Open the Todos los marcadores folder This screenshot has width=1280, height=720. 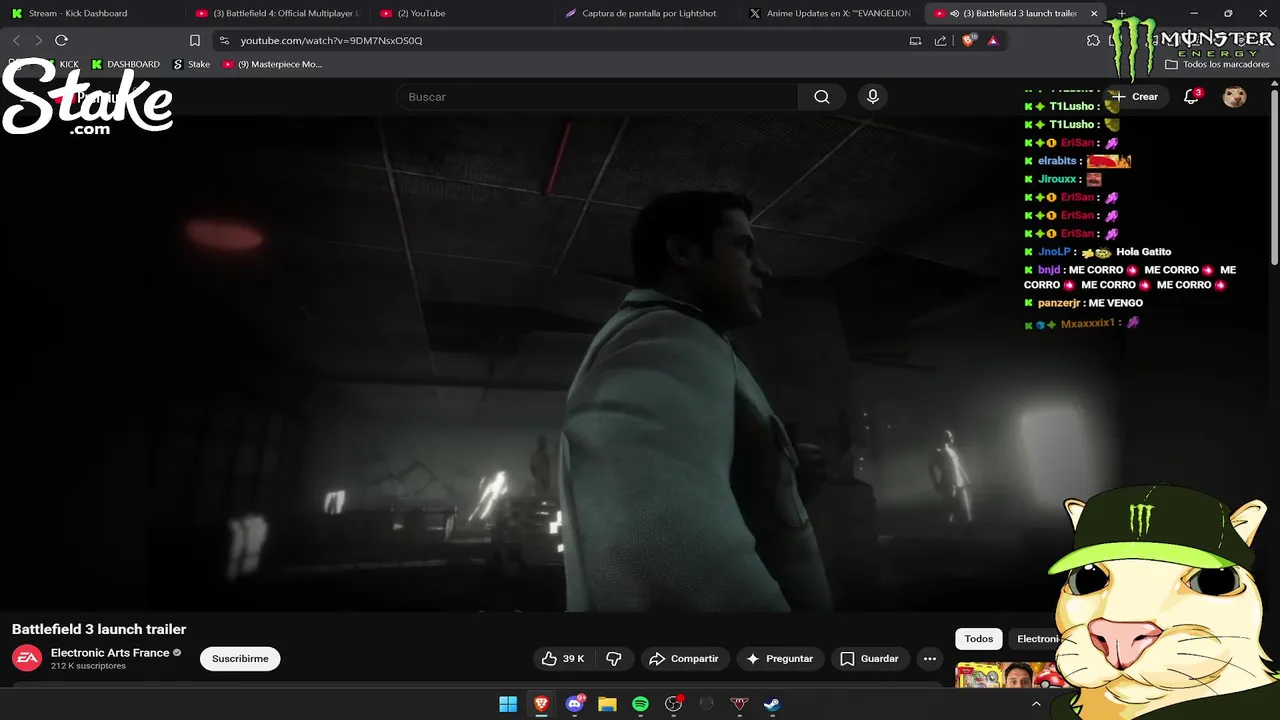pos(1217,64)
